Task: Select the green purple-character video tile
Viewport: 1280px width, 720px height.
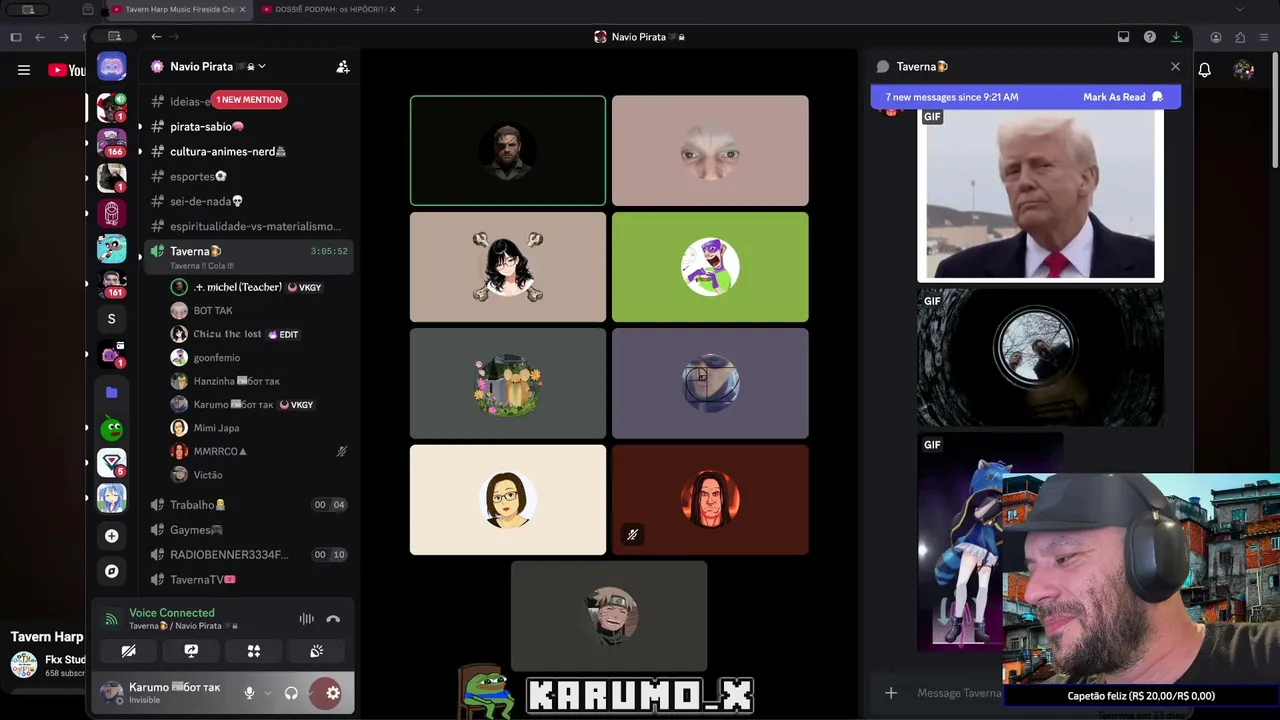Action: (x=710, y=267)
